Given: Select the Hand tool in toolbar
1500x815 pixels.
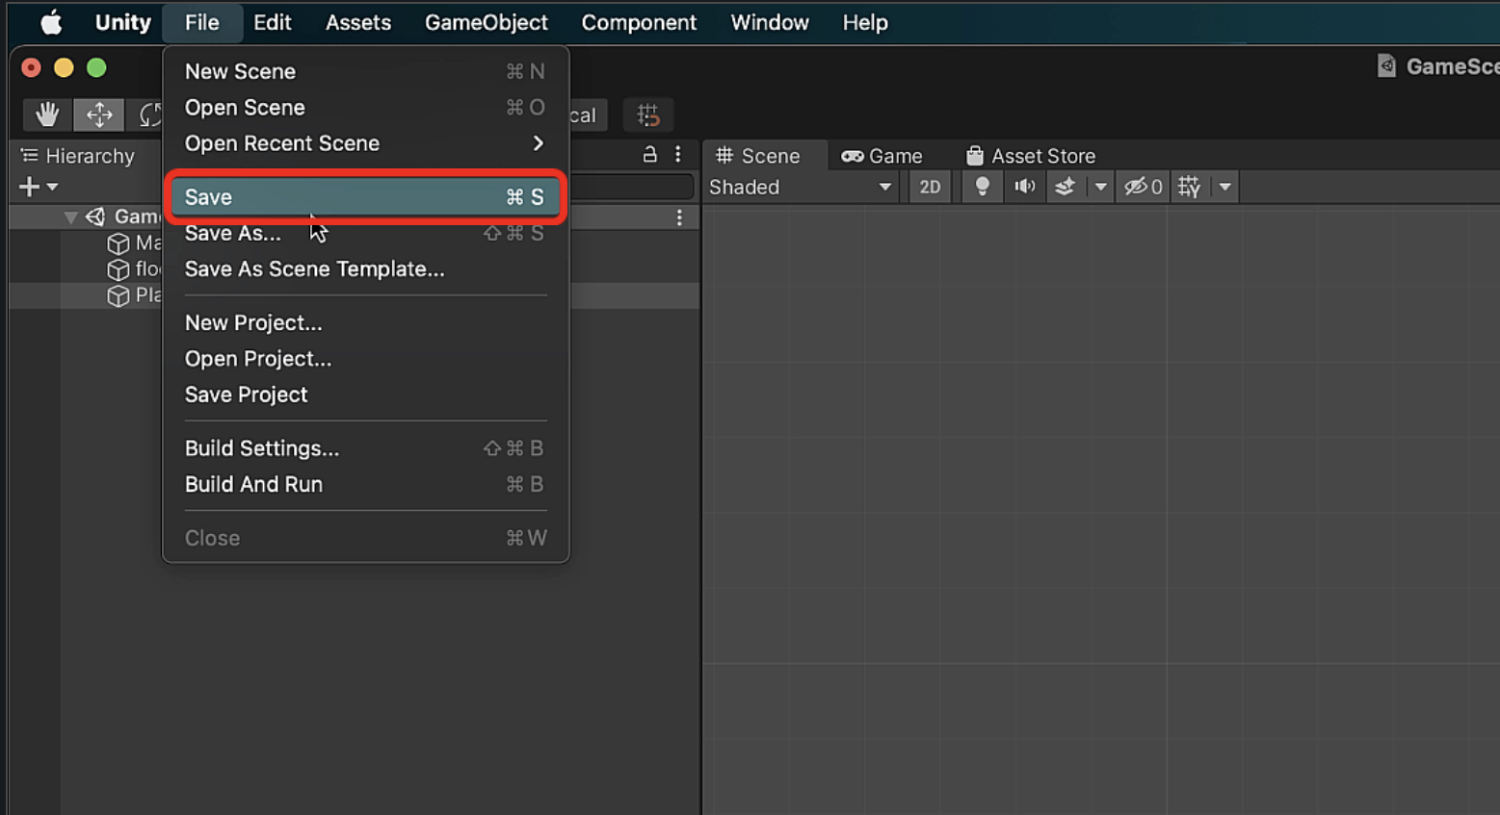Looking at the screenshot, I should pos(47,115).
